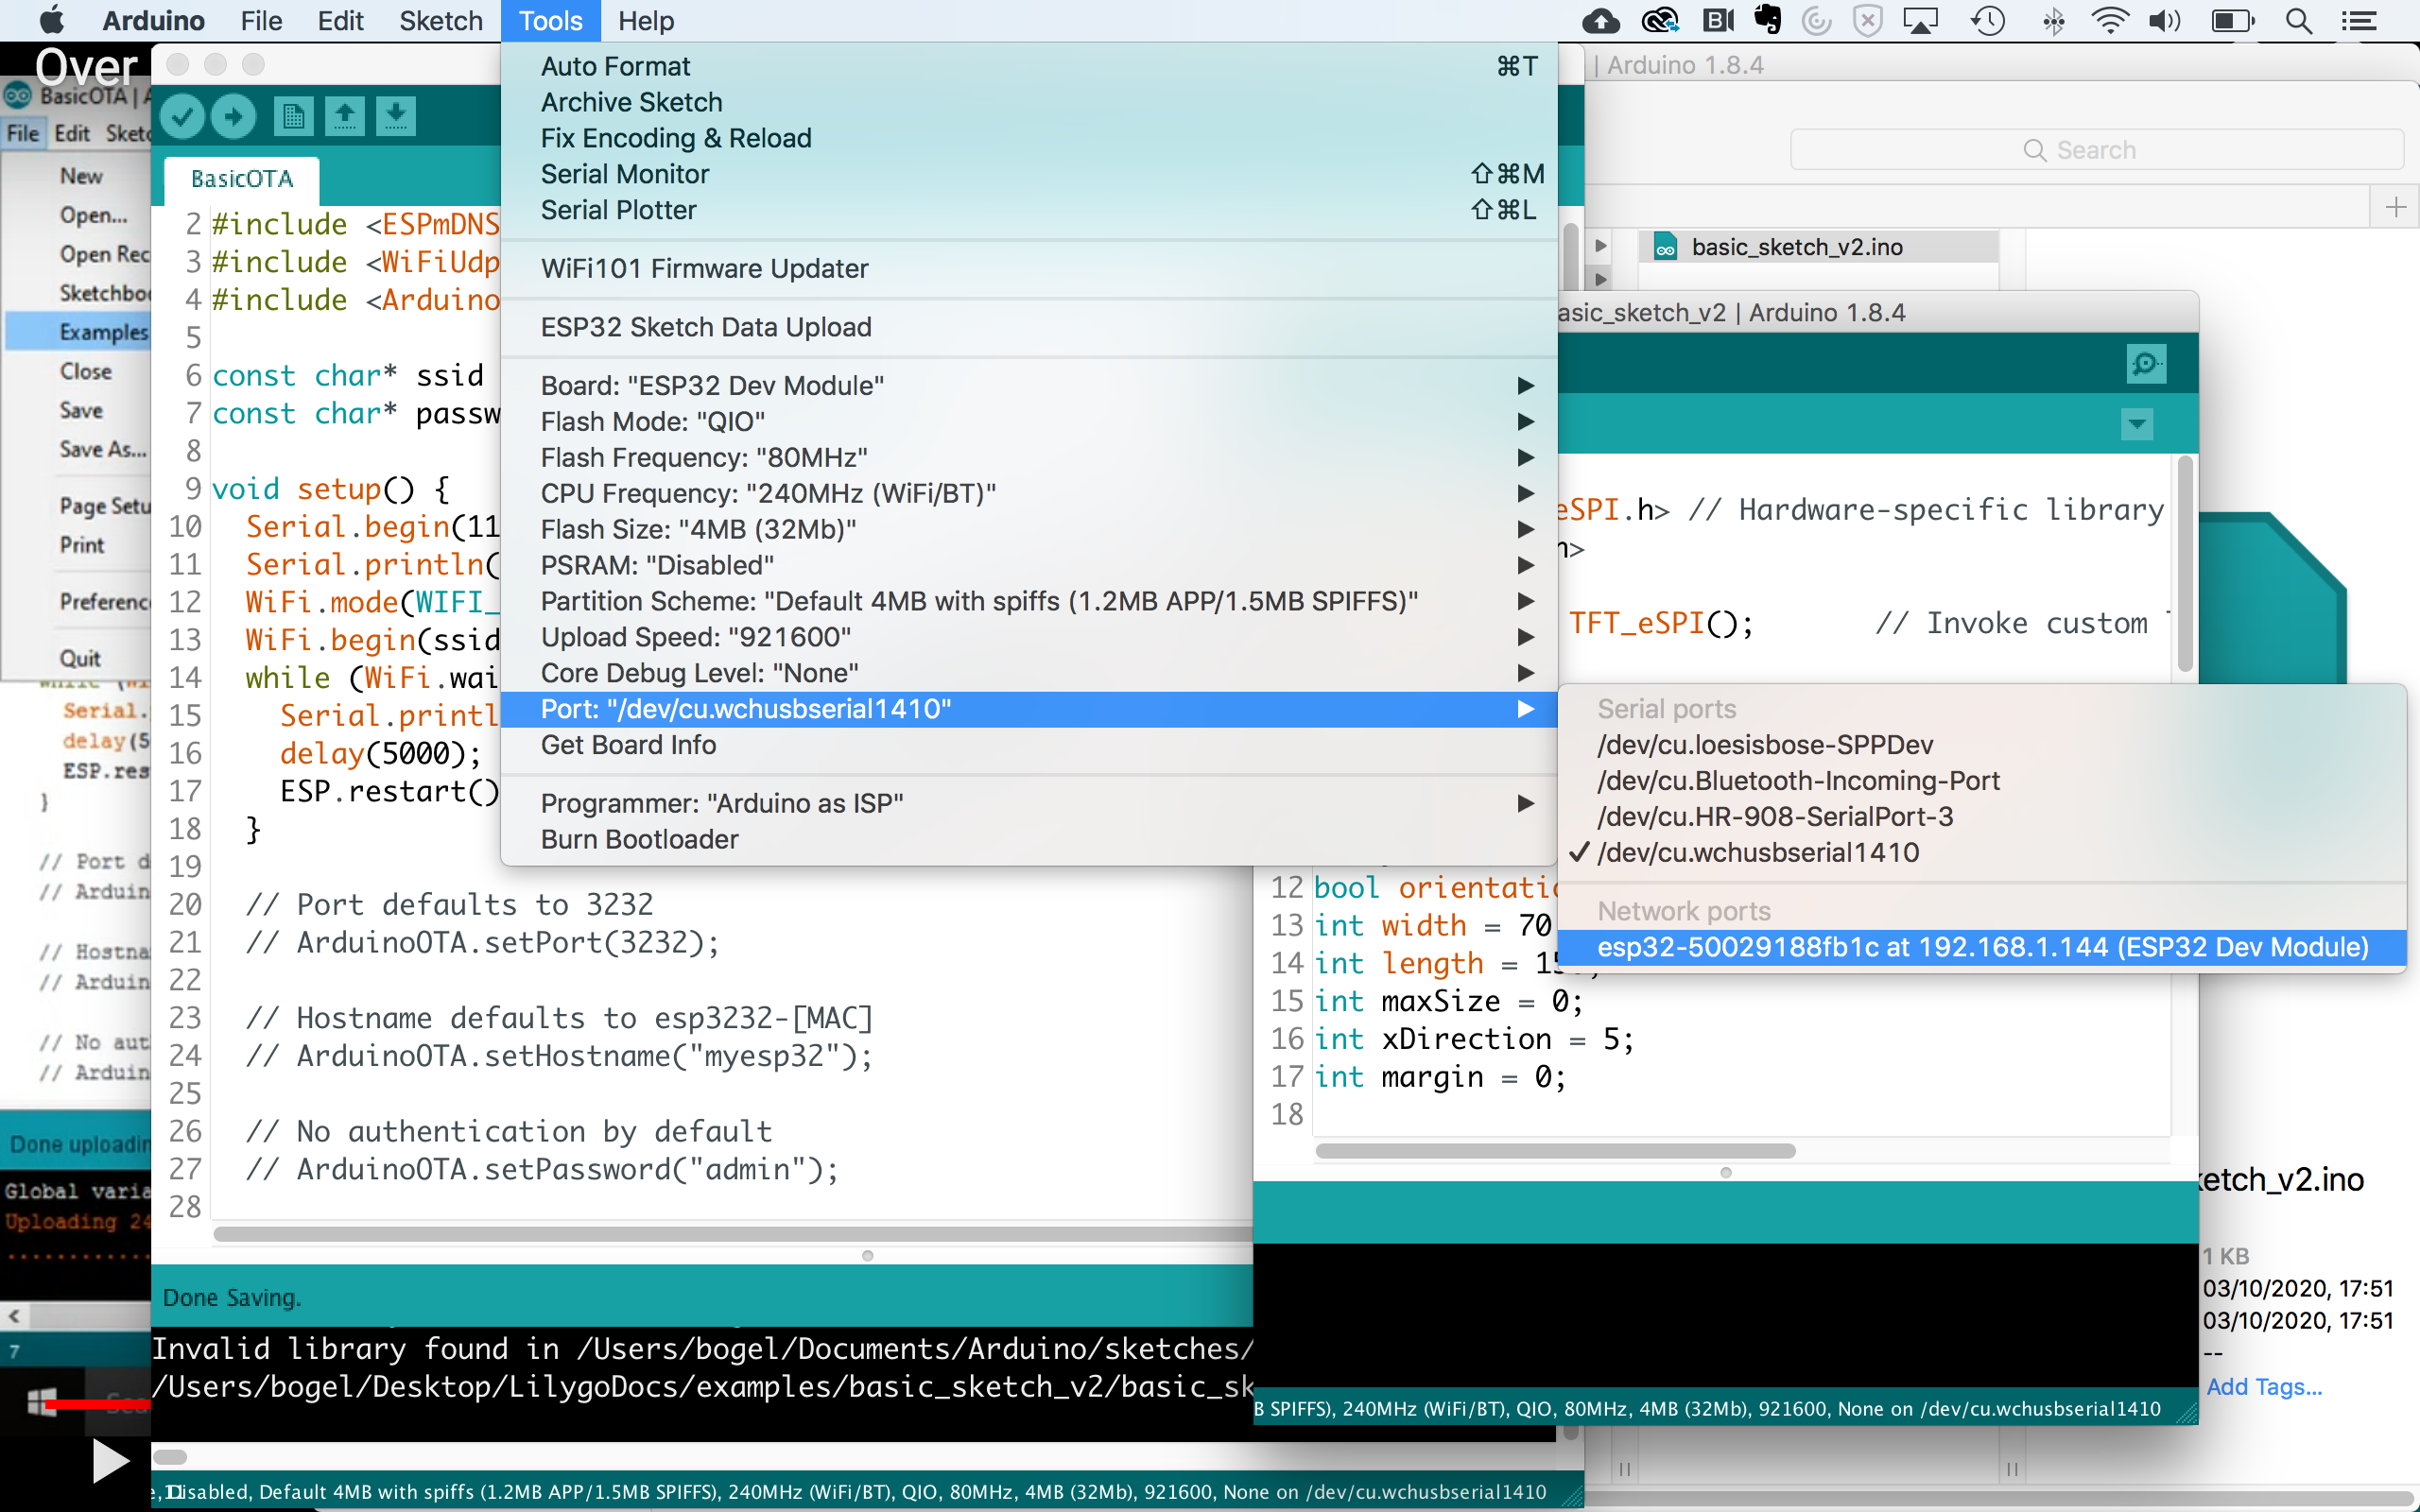Click the Open sketch up-arrow icon
2420x1512 pixels.
pos(345,117)
